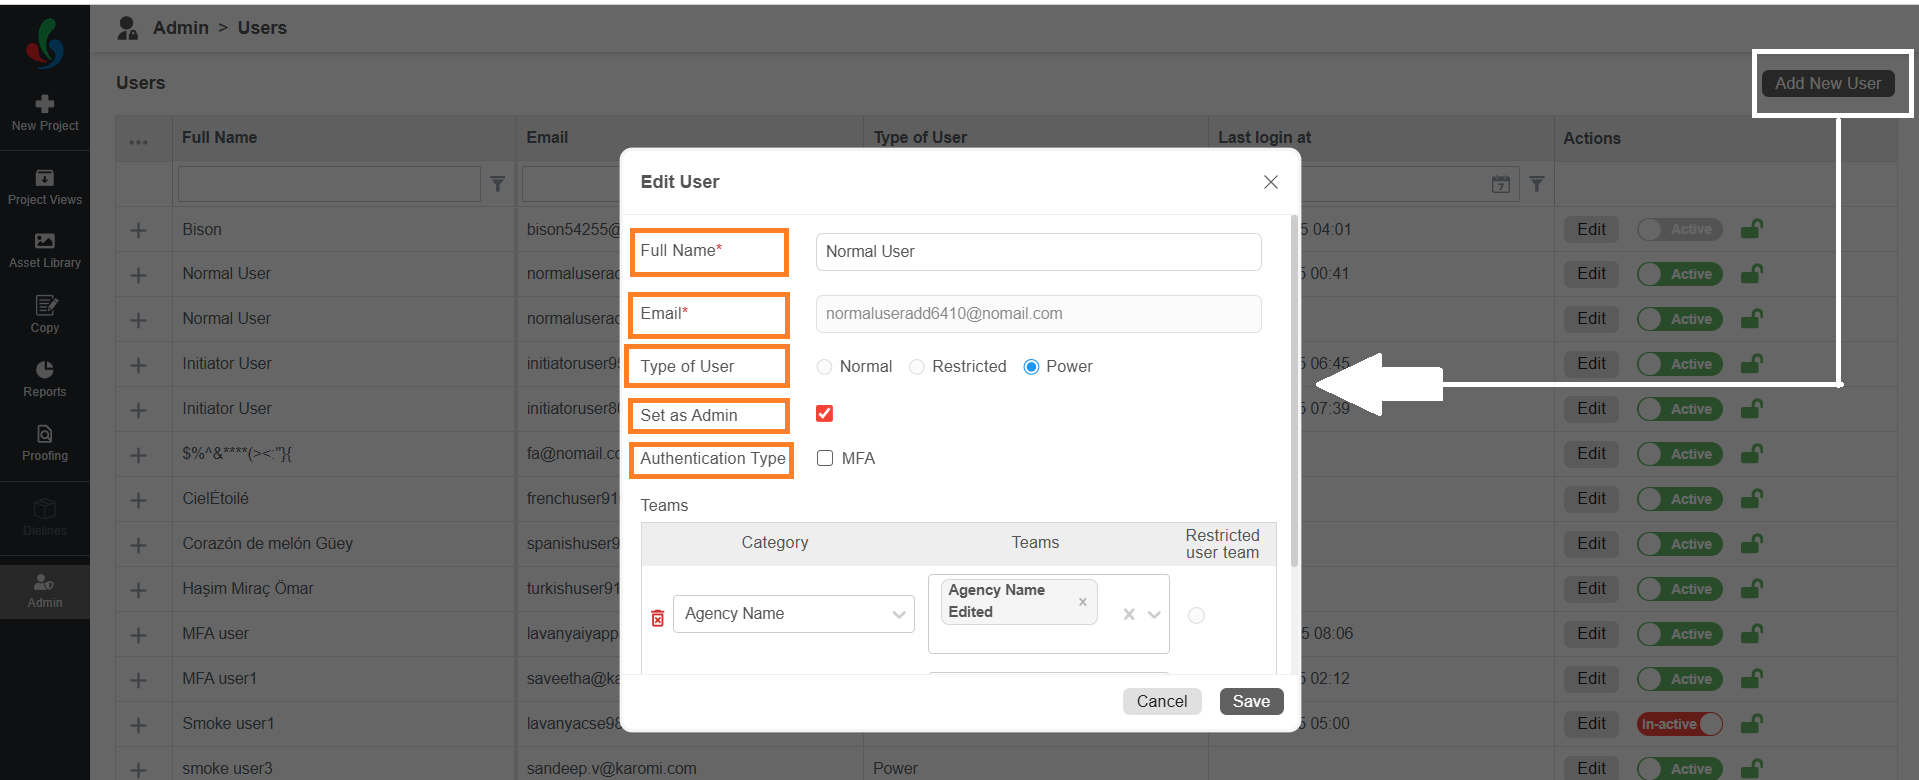This screenshot has width=1919, height=780.
Task: Uncheck the Set as Admin checkbox
Action: (x=825, y=414)
